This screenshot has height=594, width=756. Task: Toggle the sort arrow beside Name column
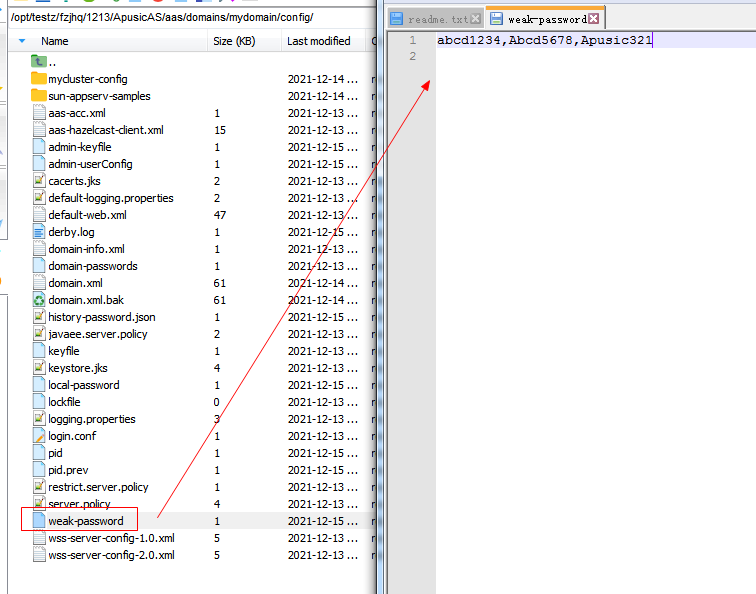[x=22, y=41]
